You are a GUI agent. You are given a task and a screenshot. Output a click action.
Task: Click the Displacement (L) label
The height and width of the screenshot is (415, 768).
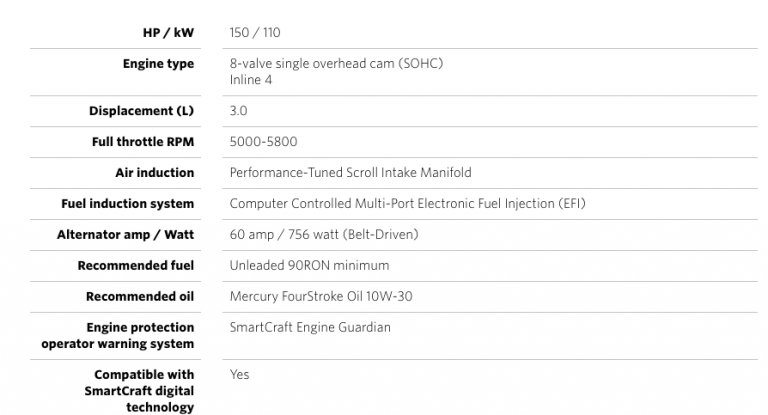[141, 111]
